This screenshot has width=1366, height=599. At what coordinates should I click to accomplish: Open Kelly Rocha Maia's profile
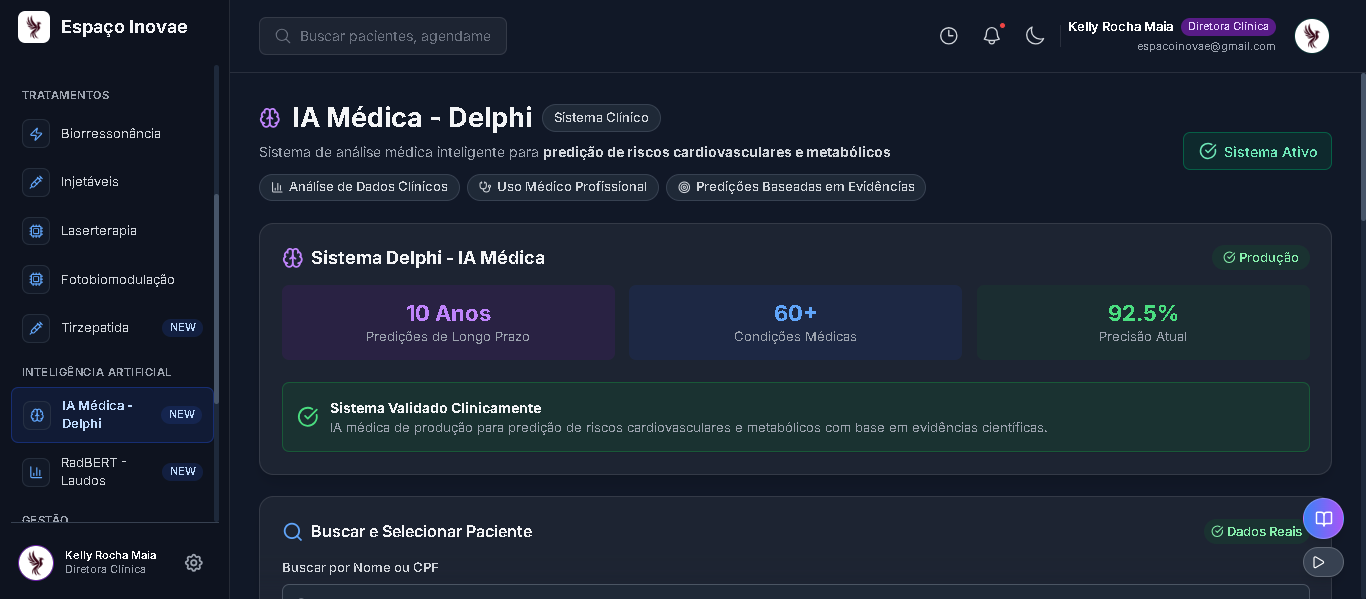pos(1311,36)
